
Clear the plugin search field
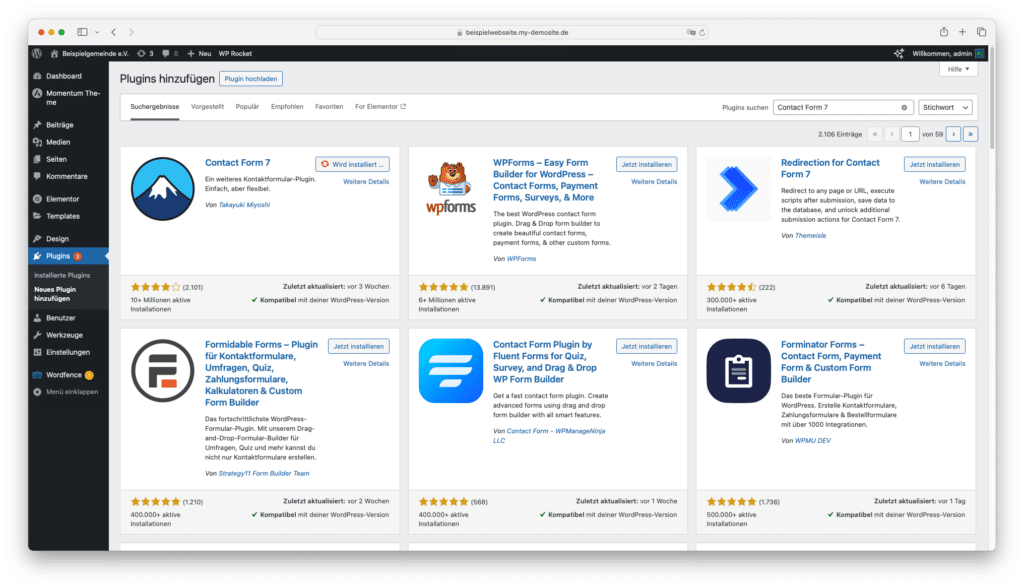point(904,108)
